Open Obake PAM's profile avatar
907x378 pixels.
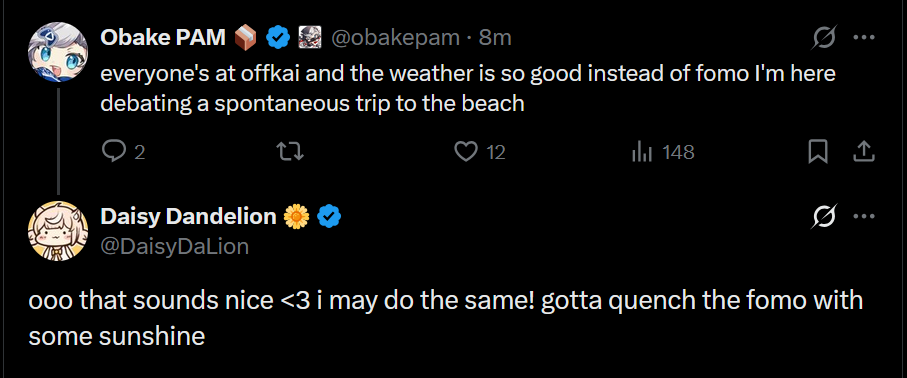pyautogui.click(x=58, y=52)
